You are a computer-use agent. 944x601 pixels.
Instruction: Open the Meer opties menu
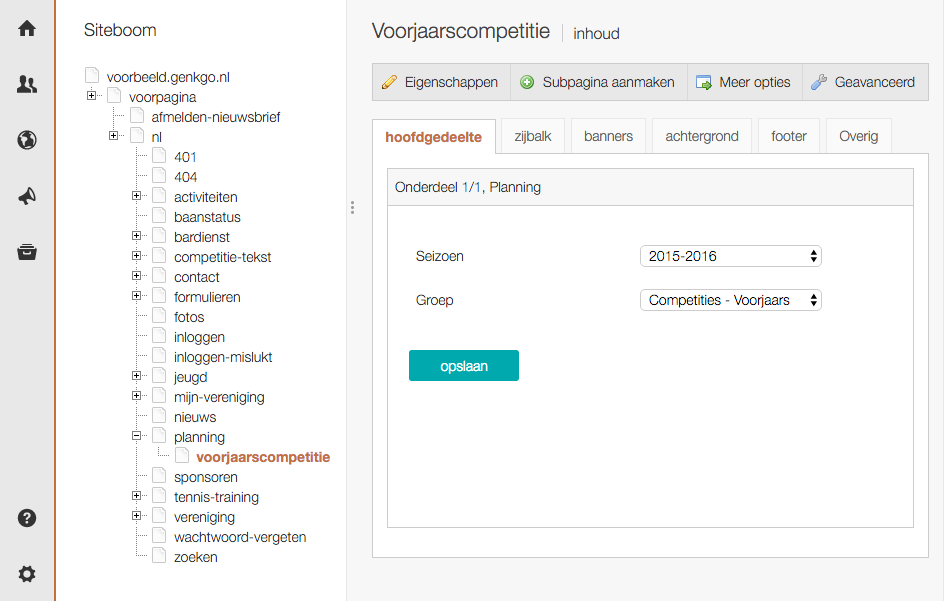(x=744, y=83)
